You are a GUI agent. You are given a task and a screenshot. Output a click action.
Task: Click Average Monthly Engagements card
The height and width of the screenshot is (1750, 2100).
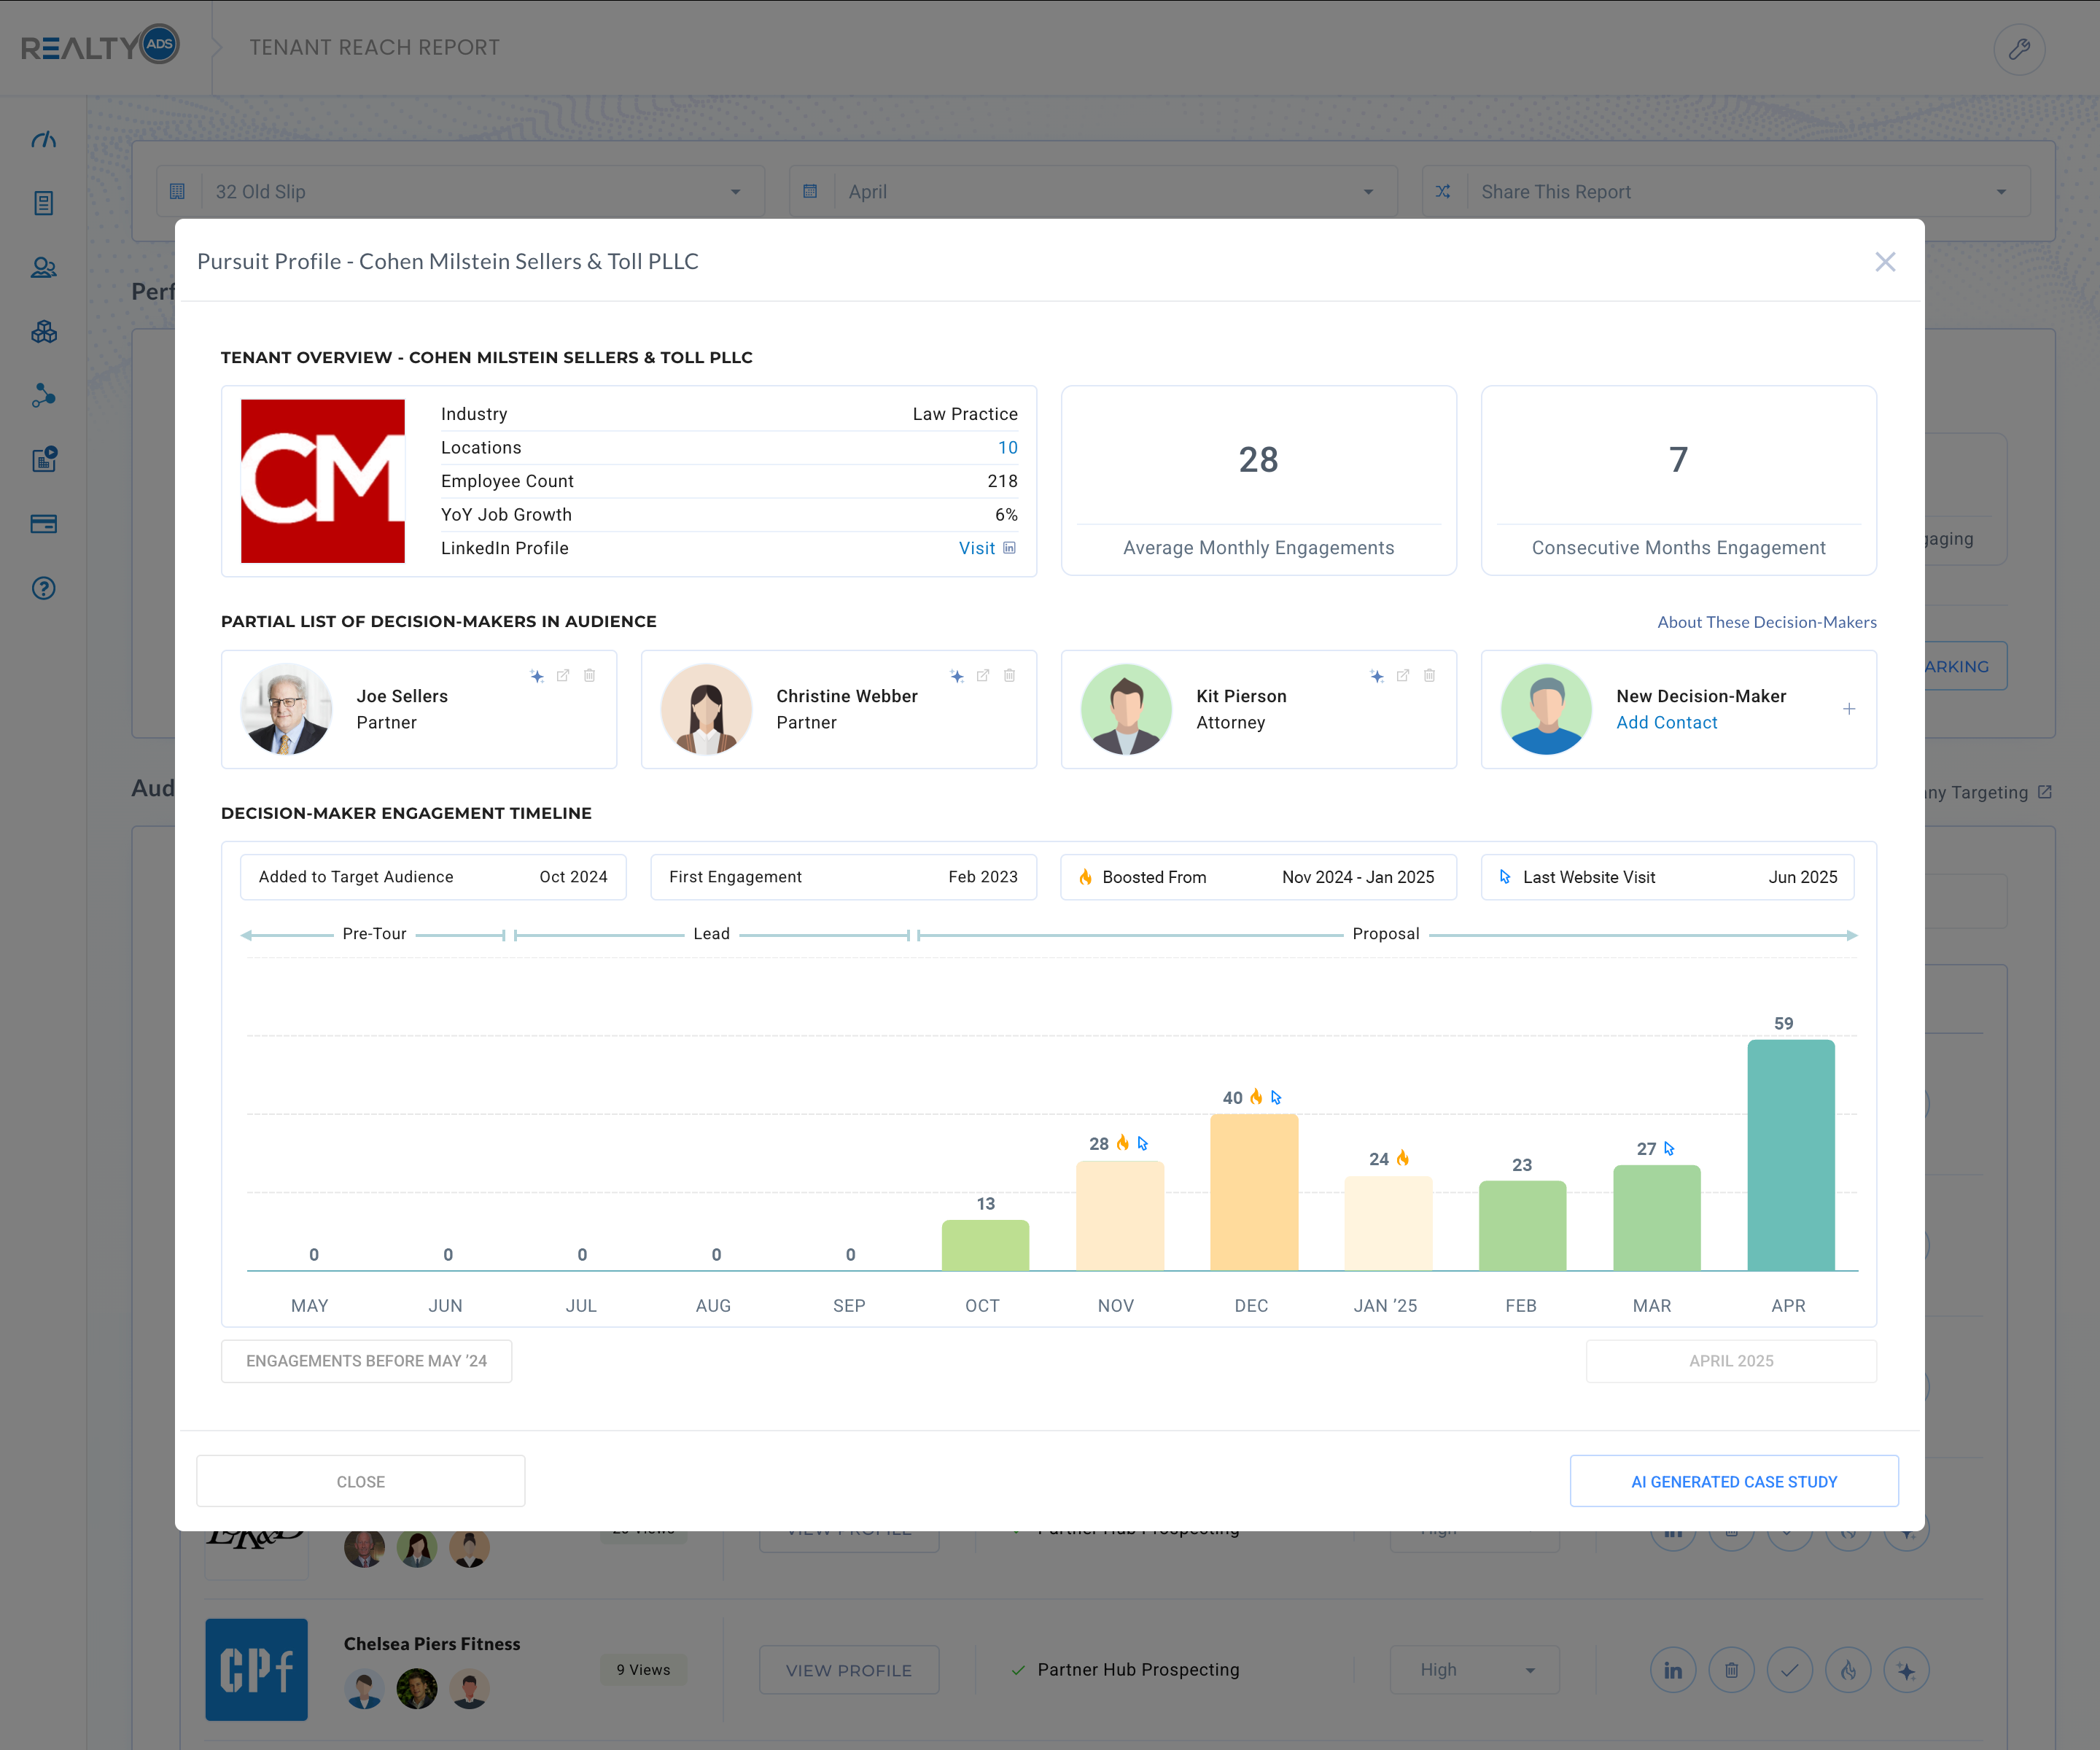tap(1259, 481)
